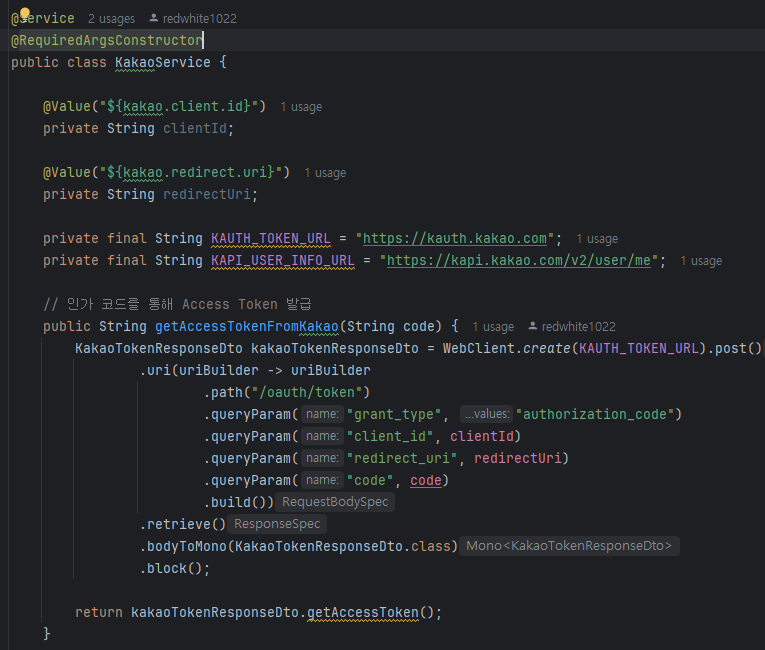Click the getAccessToken() call in return statement
765x650 pixels.
coord(370,612)
